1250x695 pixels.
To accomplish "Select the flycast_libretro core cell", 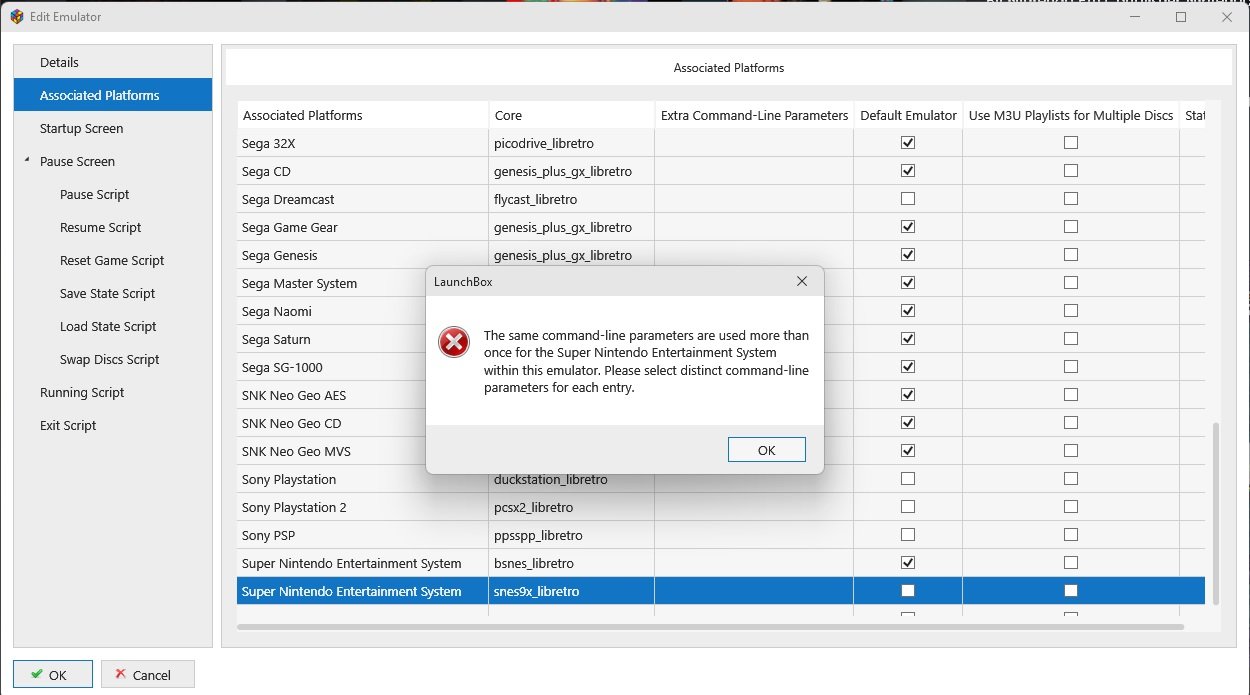I will coord(572,199).
